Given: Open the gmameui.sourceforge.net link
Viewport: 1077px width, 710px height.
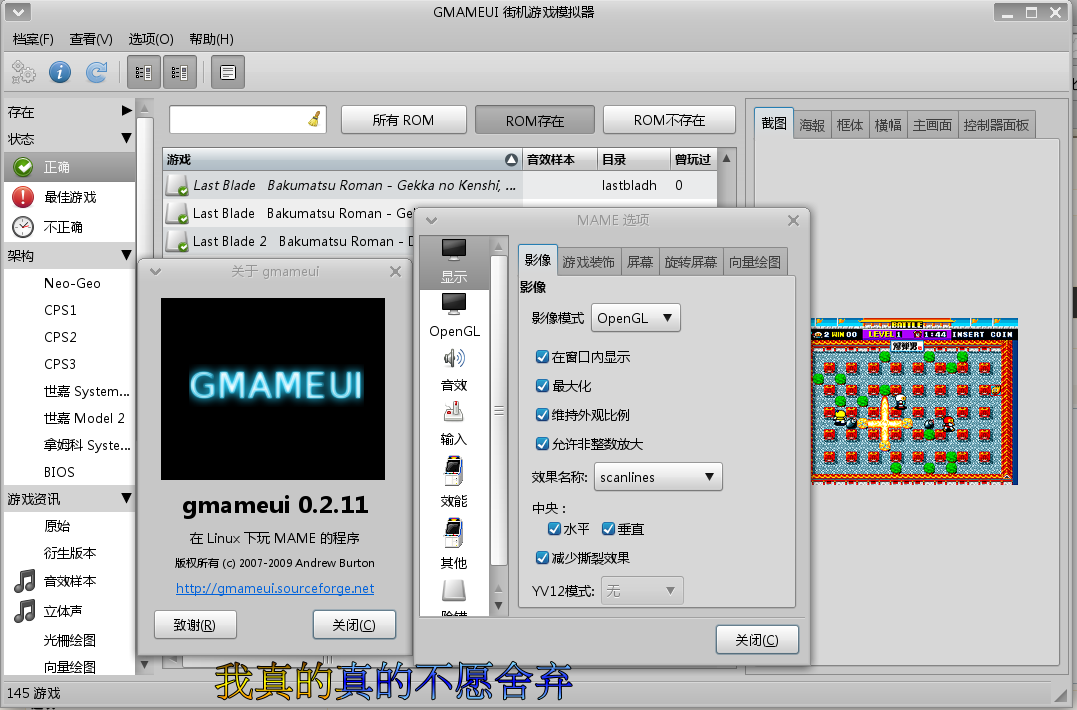Looking at the screenshot, I should tap(275, 588).
